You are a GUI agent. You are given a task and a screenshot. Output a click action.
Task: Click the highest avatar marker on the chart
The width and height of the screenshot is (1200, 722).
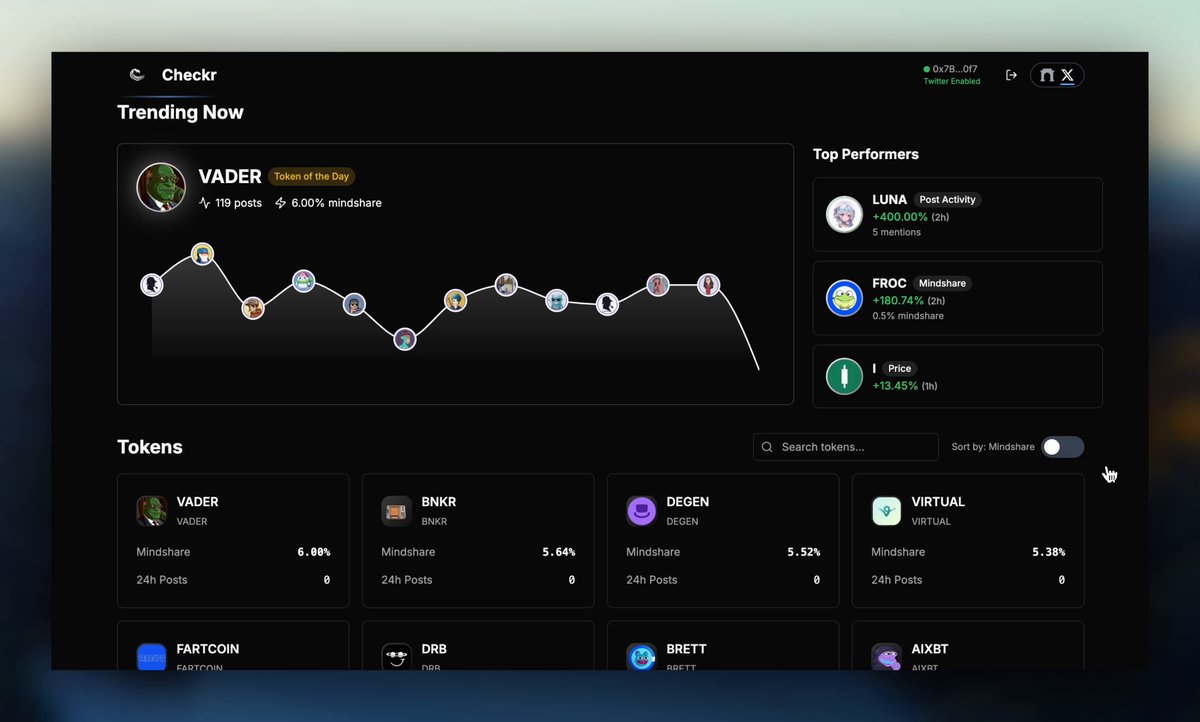point(203,253)
